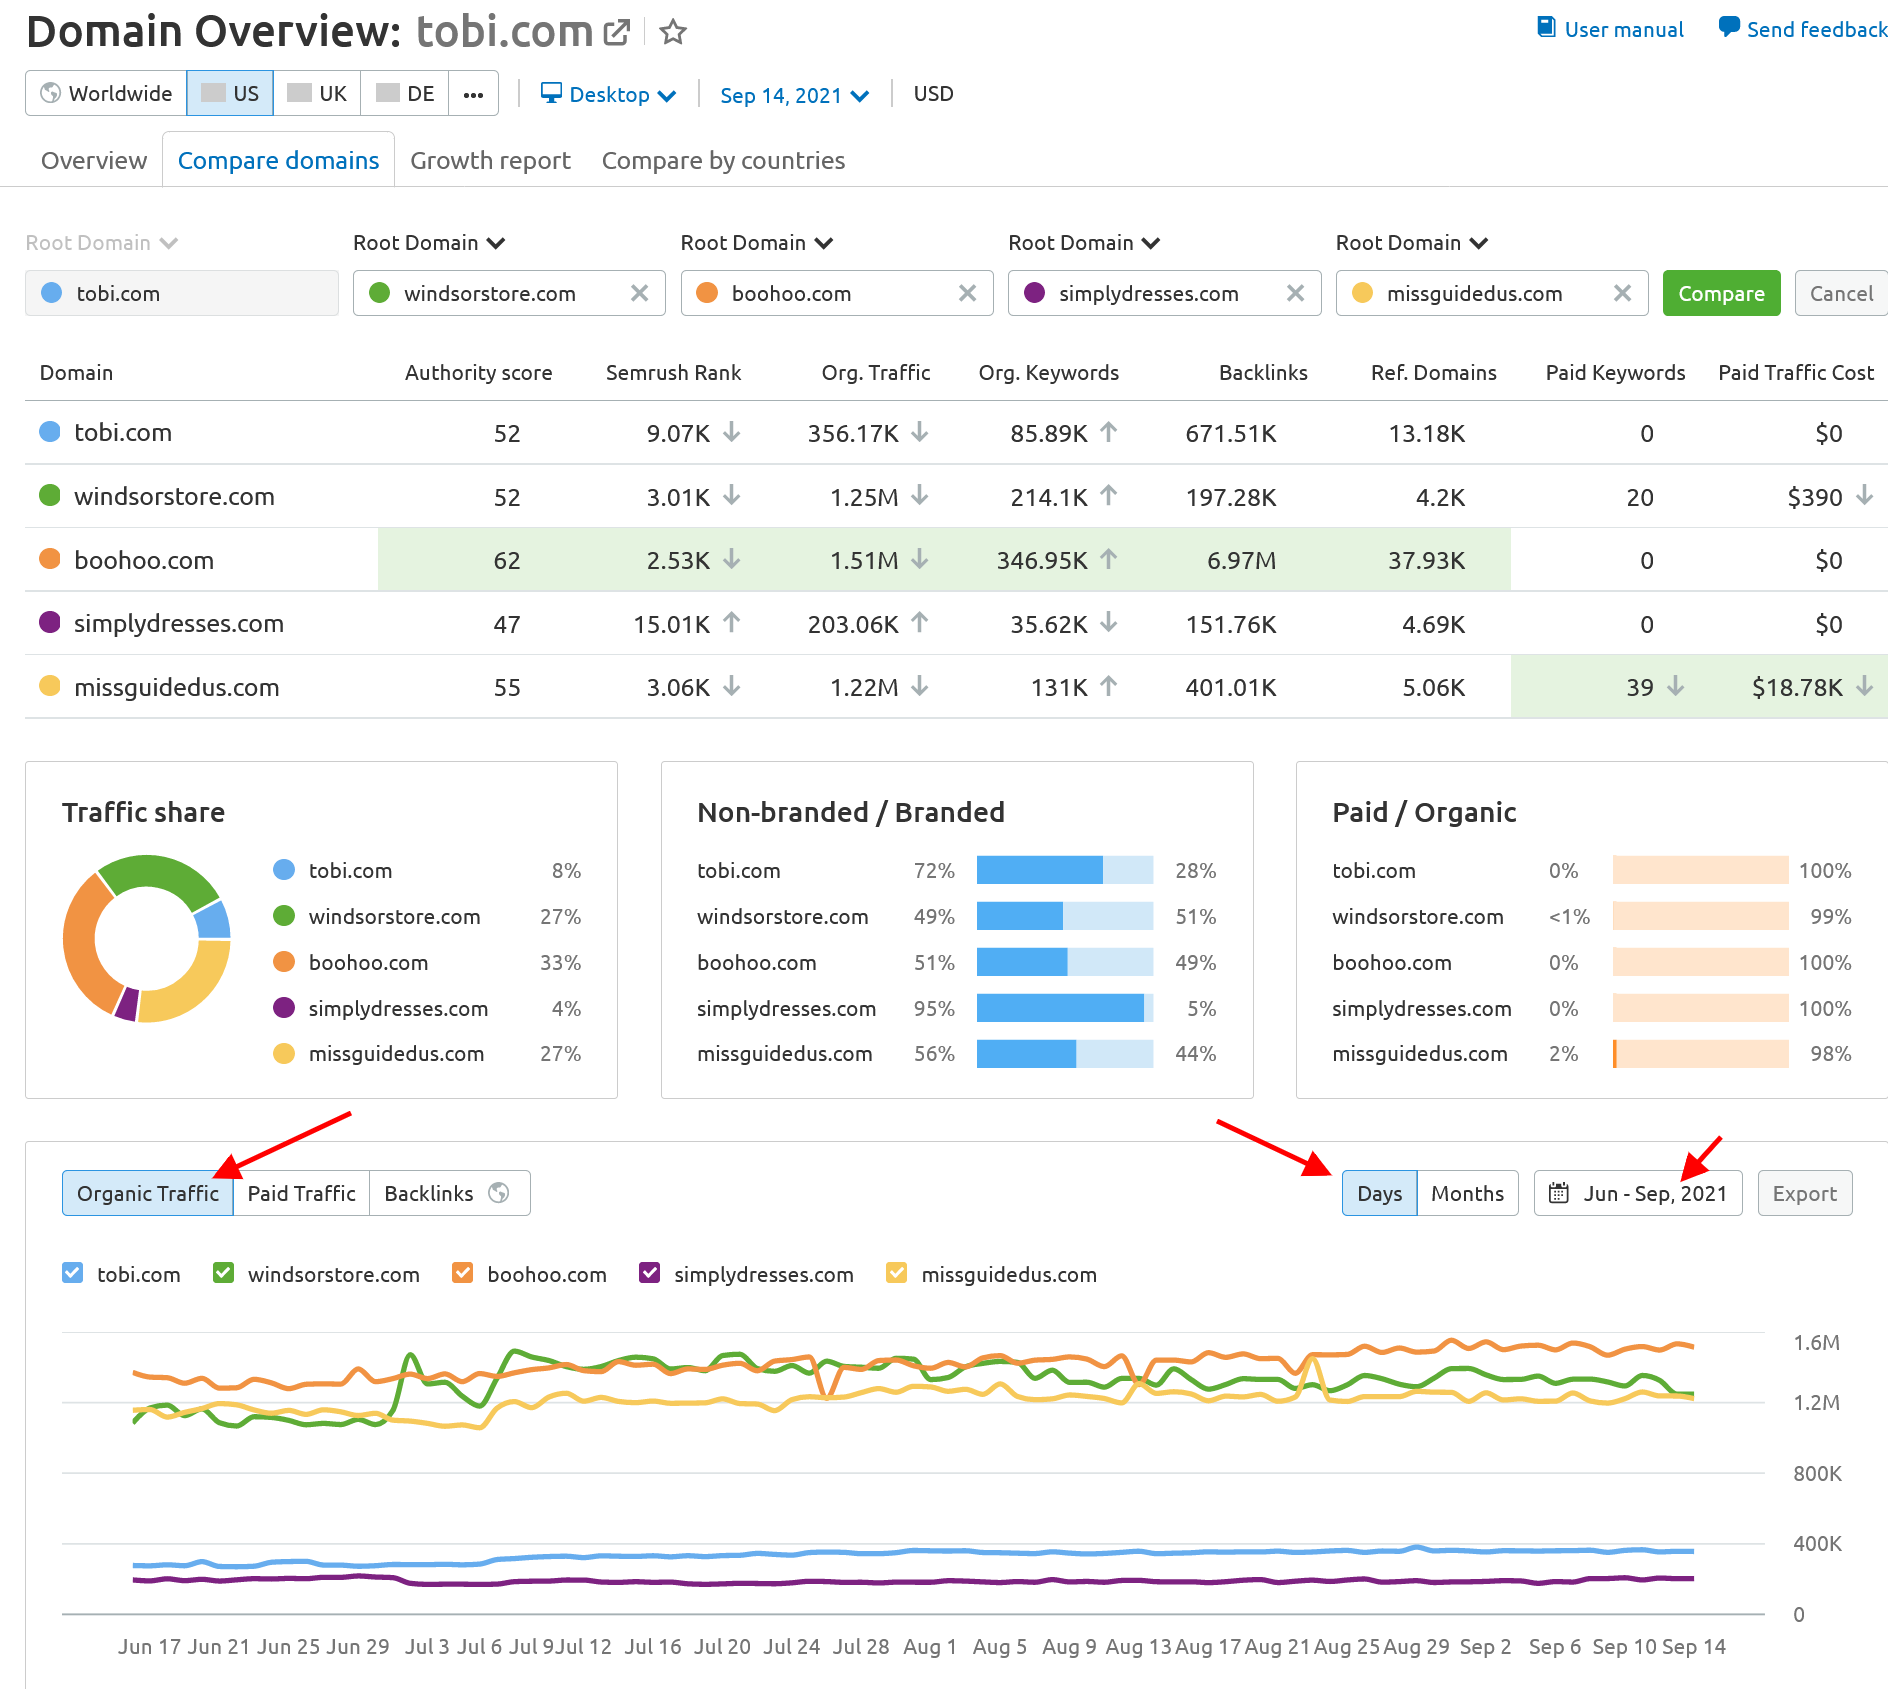Expand Root Domain dropdown above windsorstore.com
Viewport: 1888px width, 1689px height.
click(429, 243)
